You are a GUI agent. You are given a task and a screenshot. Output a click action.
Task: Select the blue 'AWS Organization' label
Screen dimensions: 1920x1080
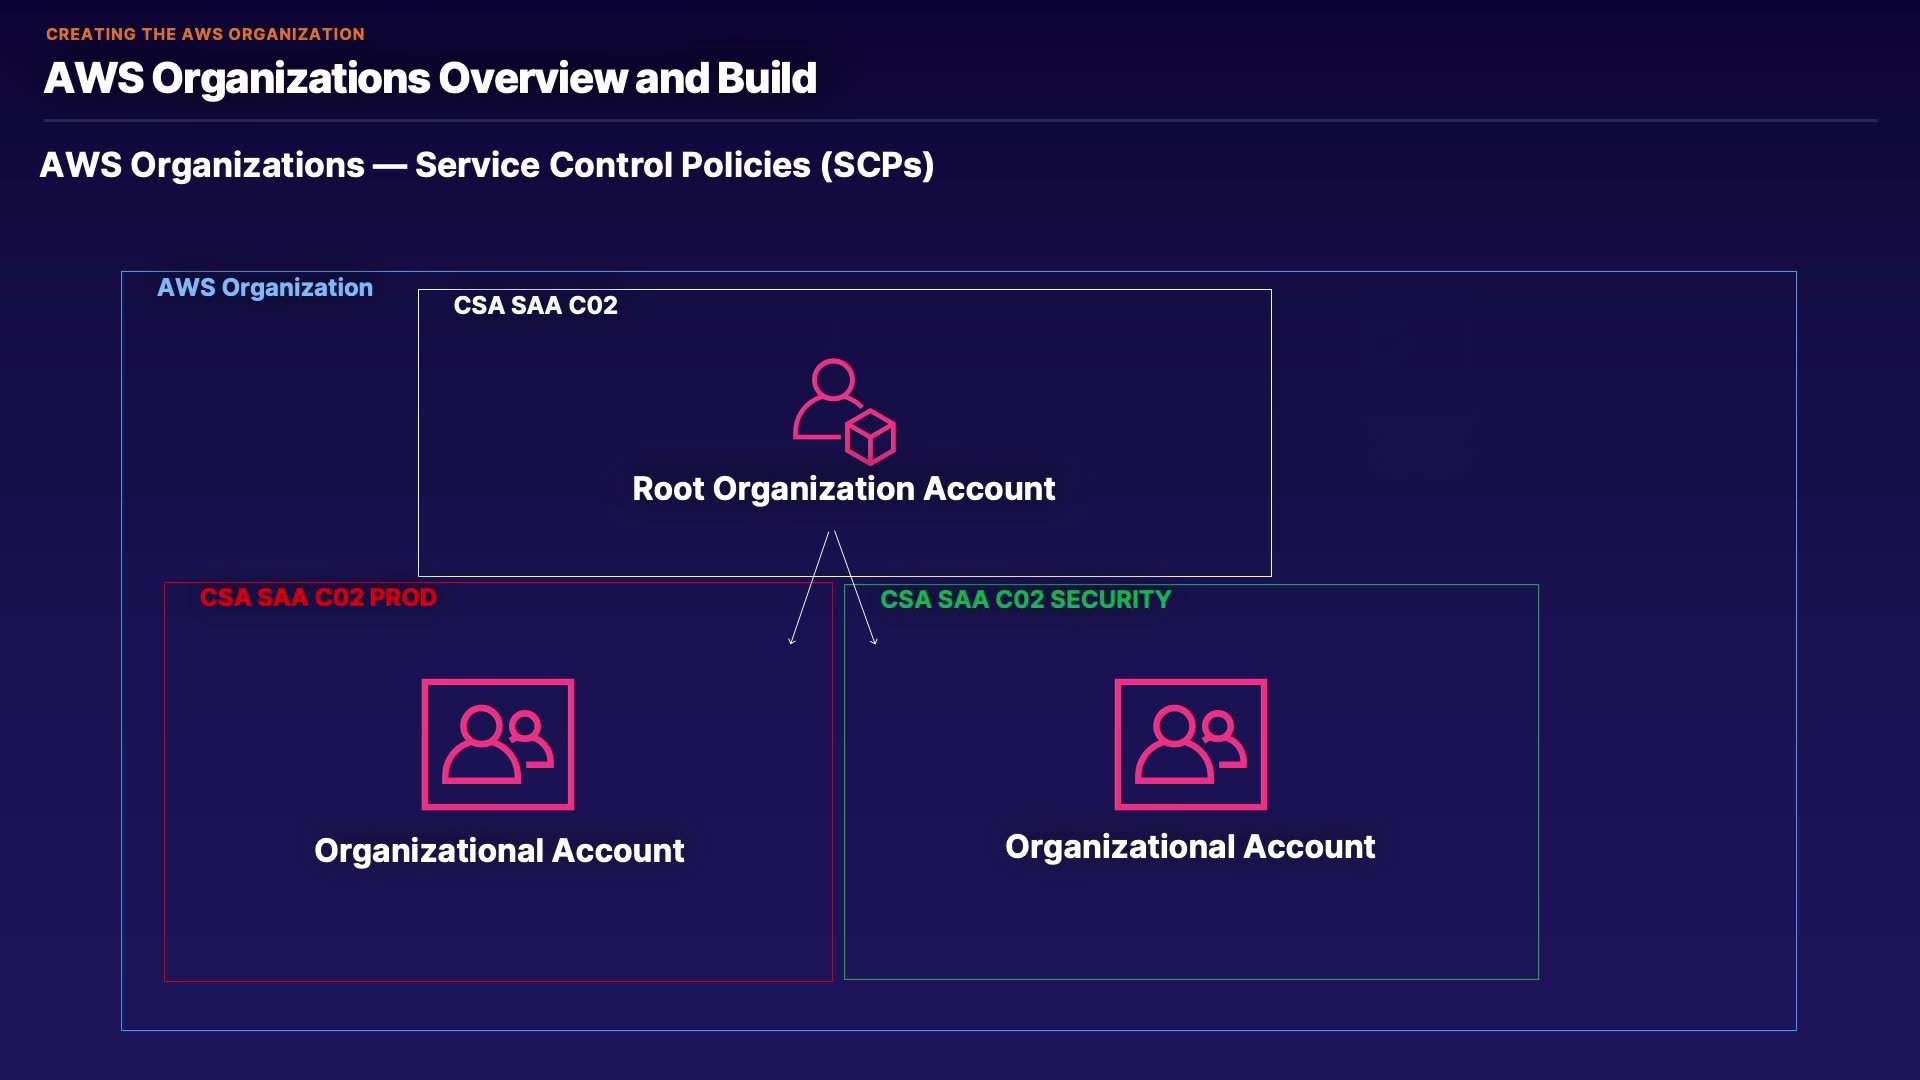[x=265, y=288]
